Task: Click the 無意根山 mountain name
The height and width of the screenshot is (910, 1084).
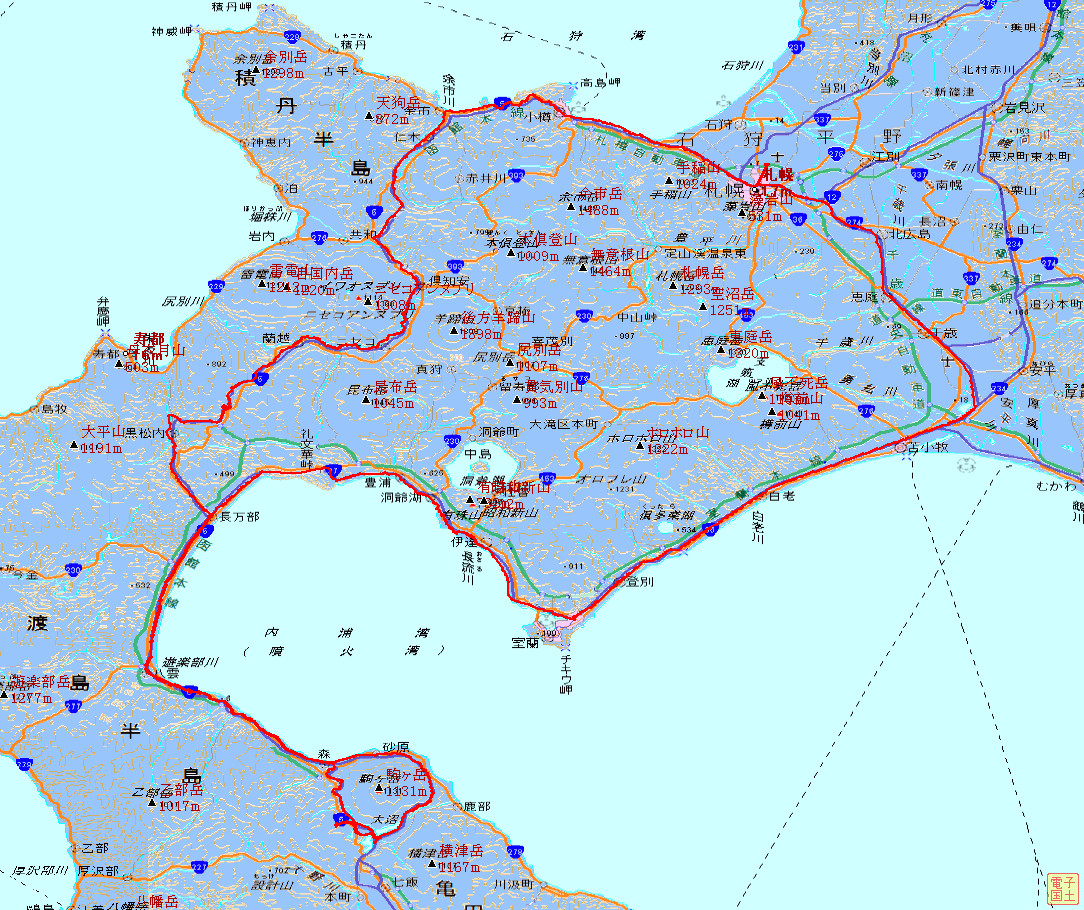Action: coord(620,255)
